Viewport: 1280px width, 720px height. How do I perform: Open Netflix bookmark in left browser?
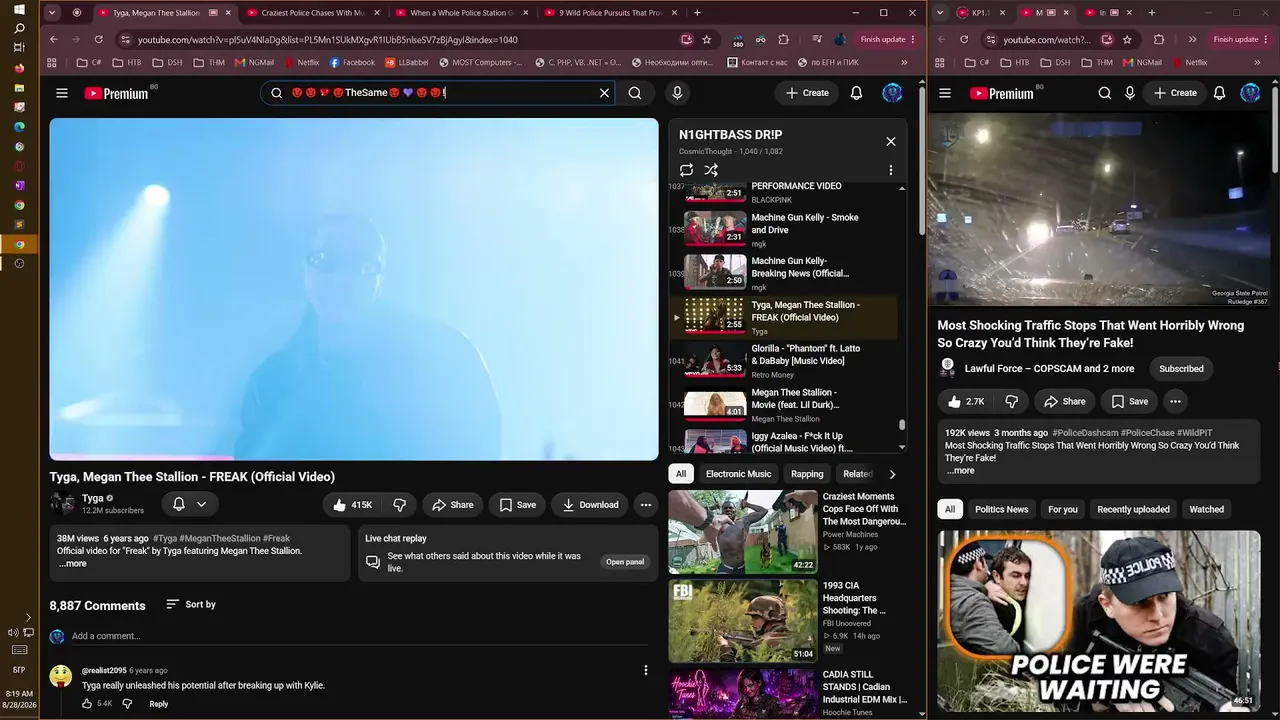click(x=299, y=62)
